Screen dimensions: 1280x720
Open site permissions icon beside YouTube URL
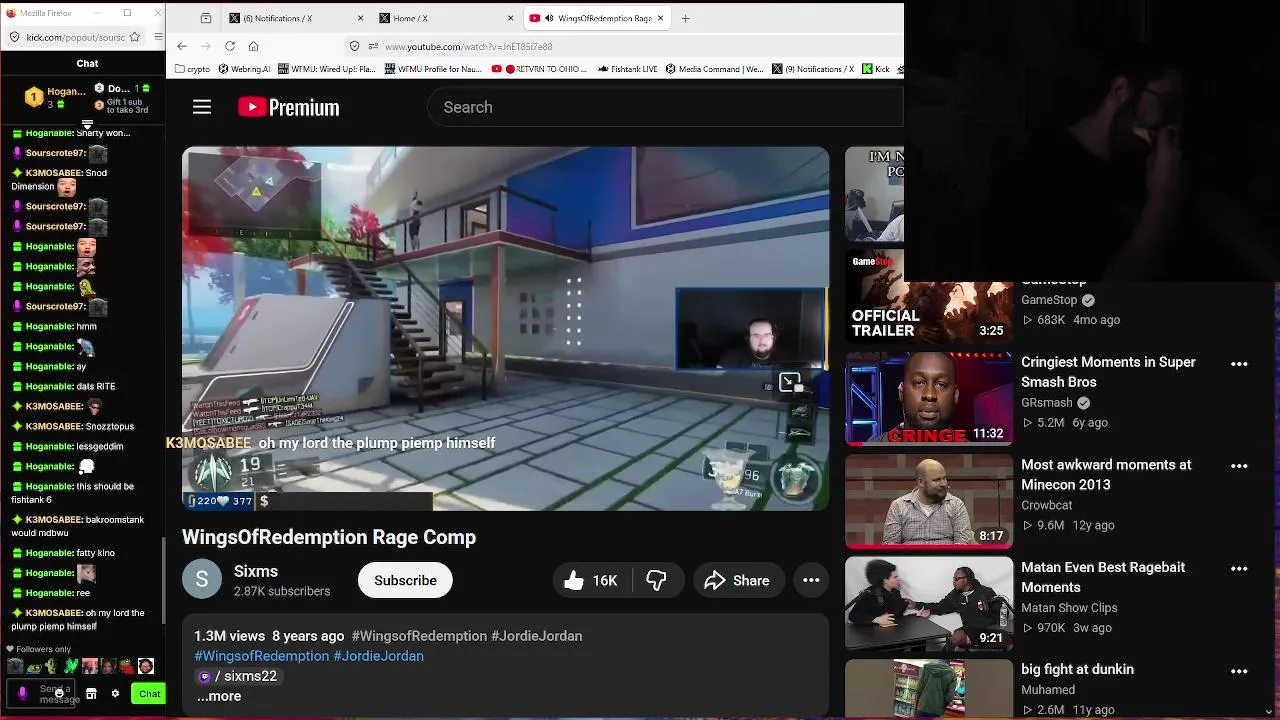[373, 46]
